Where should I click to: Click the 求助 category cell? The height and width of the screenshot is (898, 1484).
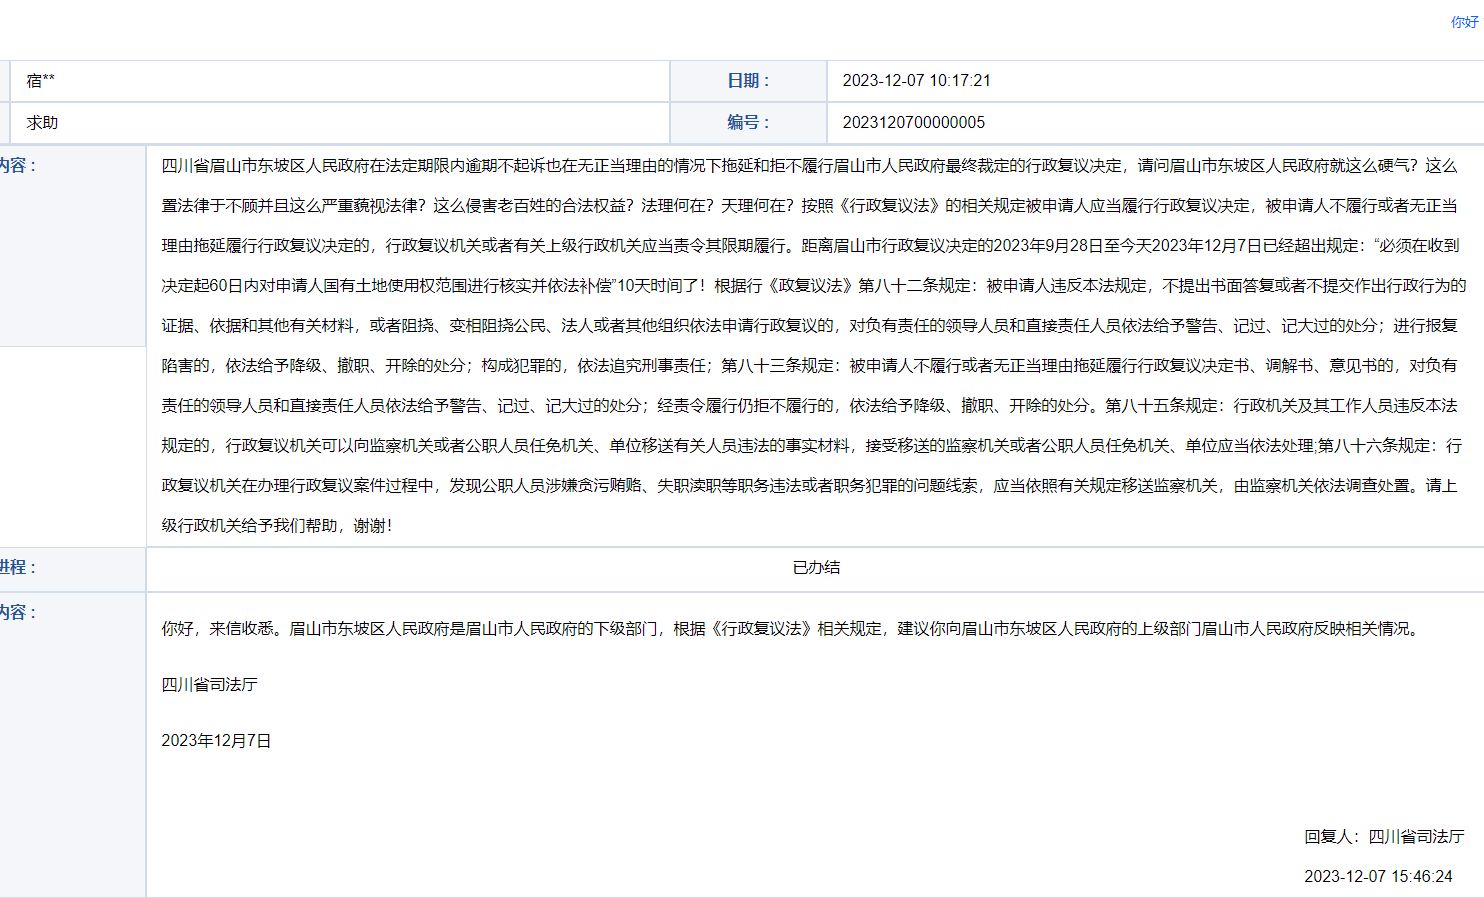point(43,123)
